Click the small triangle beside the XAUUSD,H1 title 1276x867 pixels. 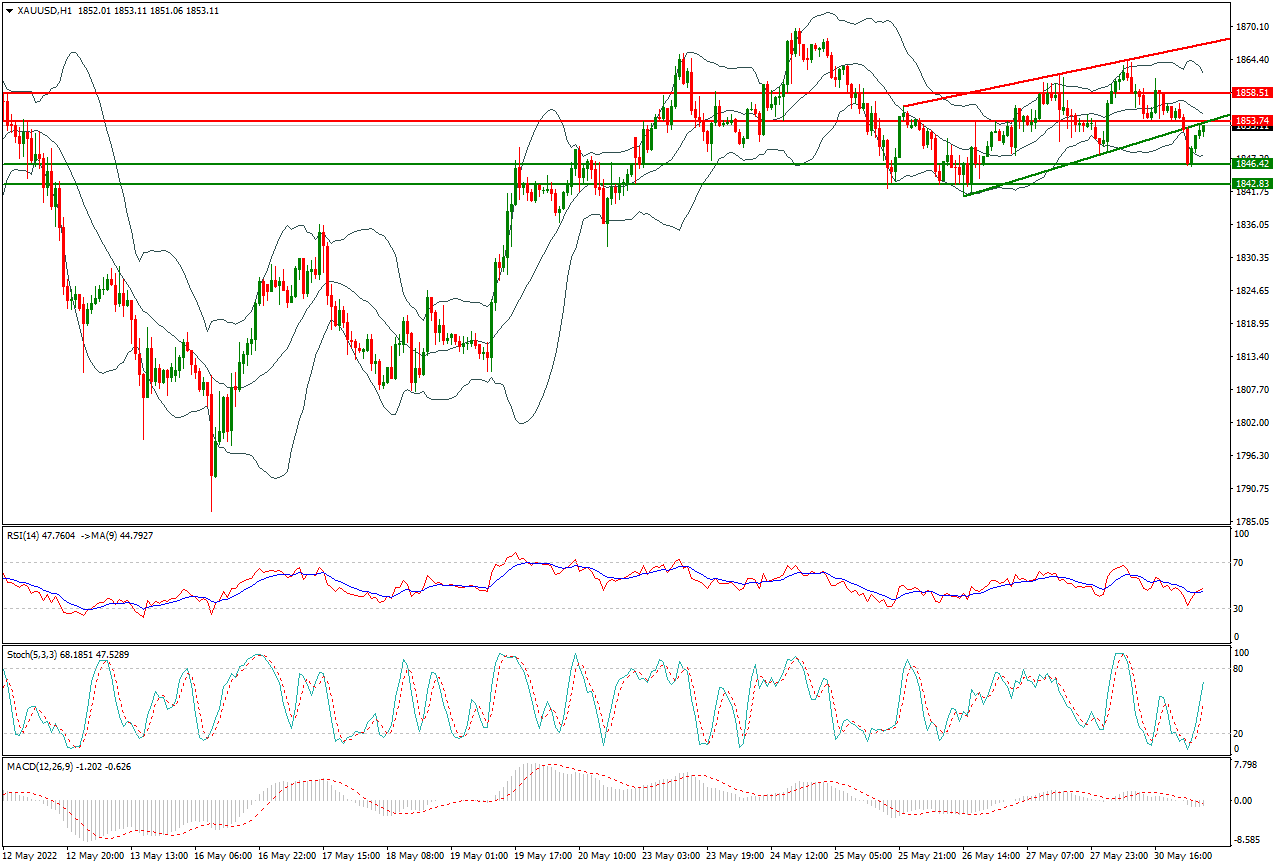click(8, 10)
